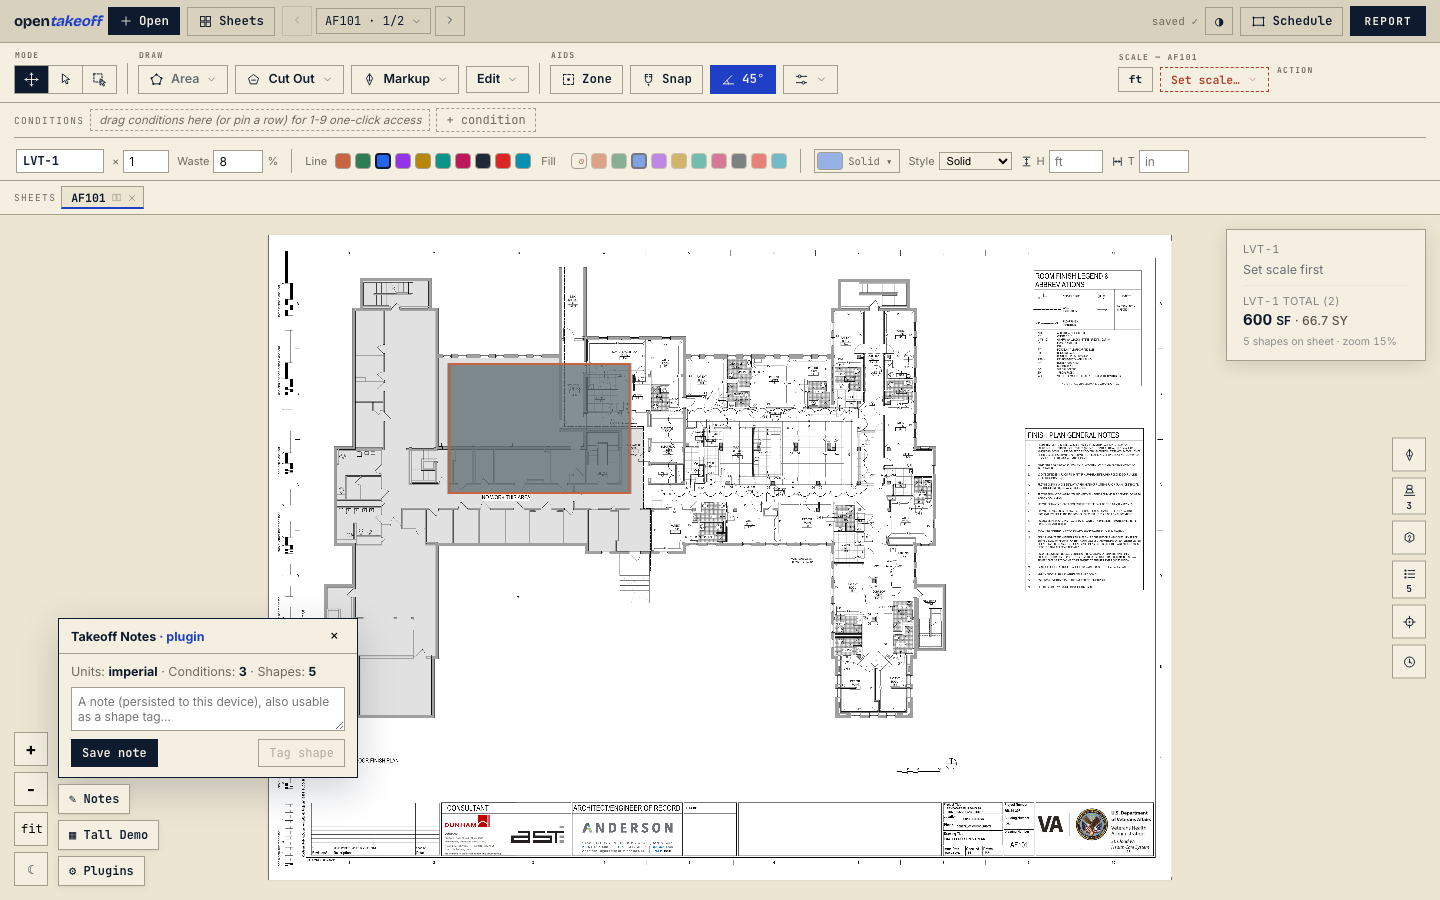Click the LVT-1 condition name field
Viewport: 1440px width, 900px height.
(x=60, y=161)
